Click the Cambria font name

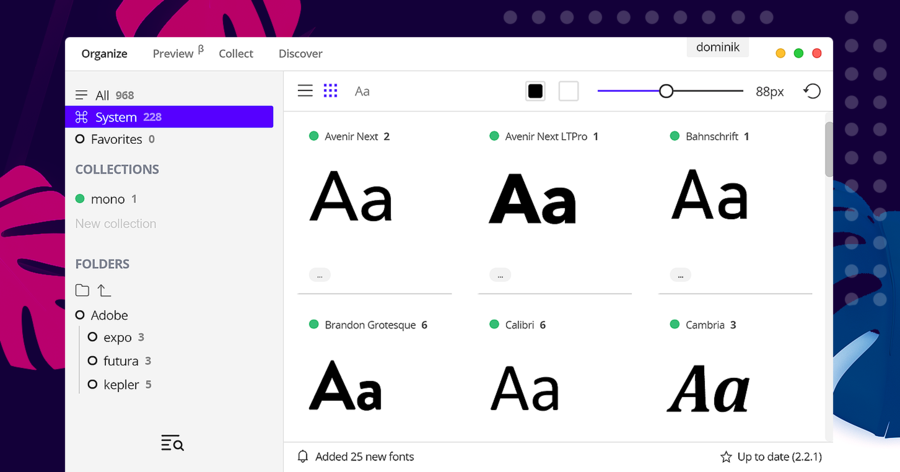pos(705,324)
